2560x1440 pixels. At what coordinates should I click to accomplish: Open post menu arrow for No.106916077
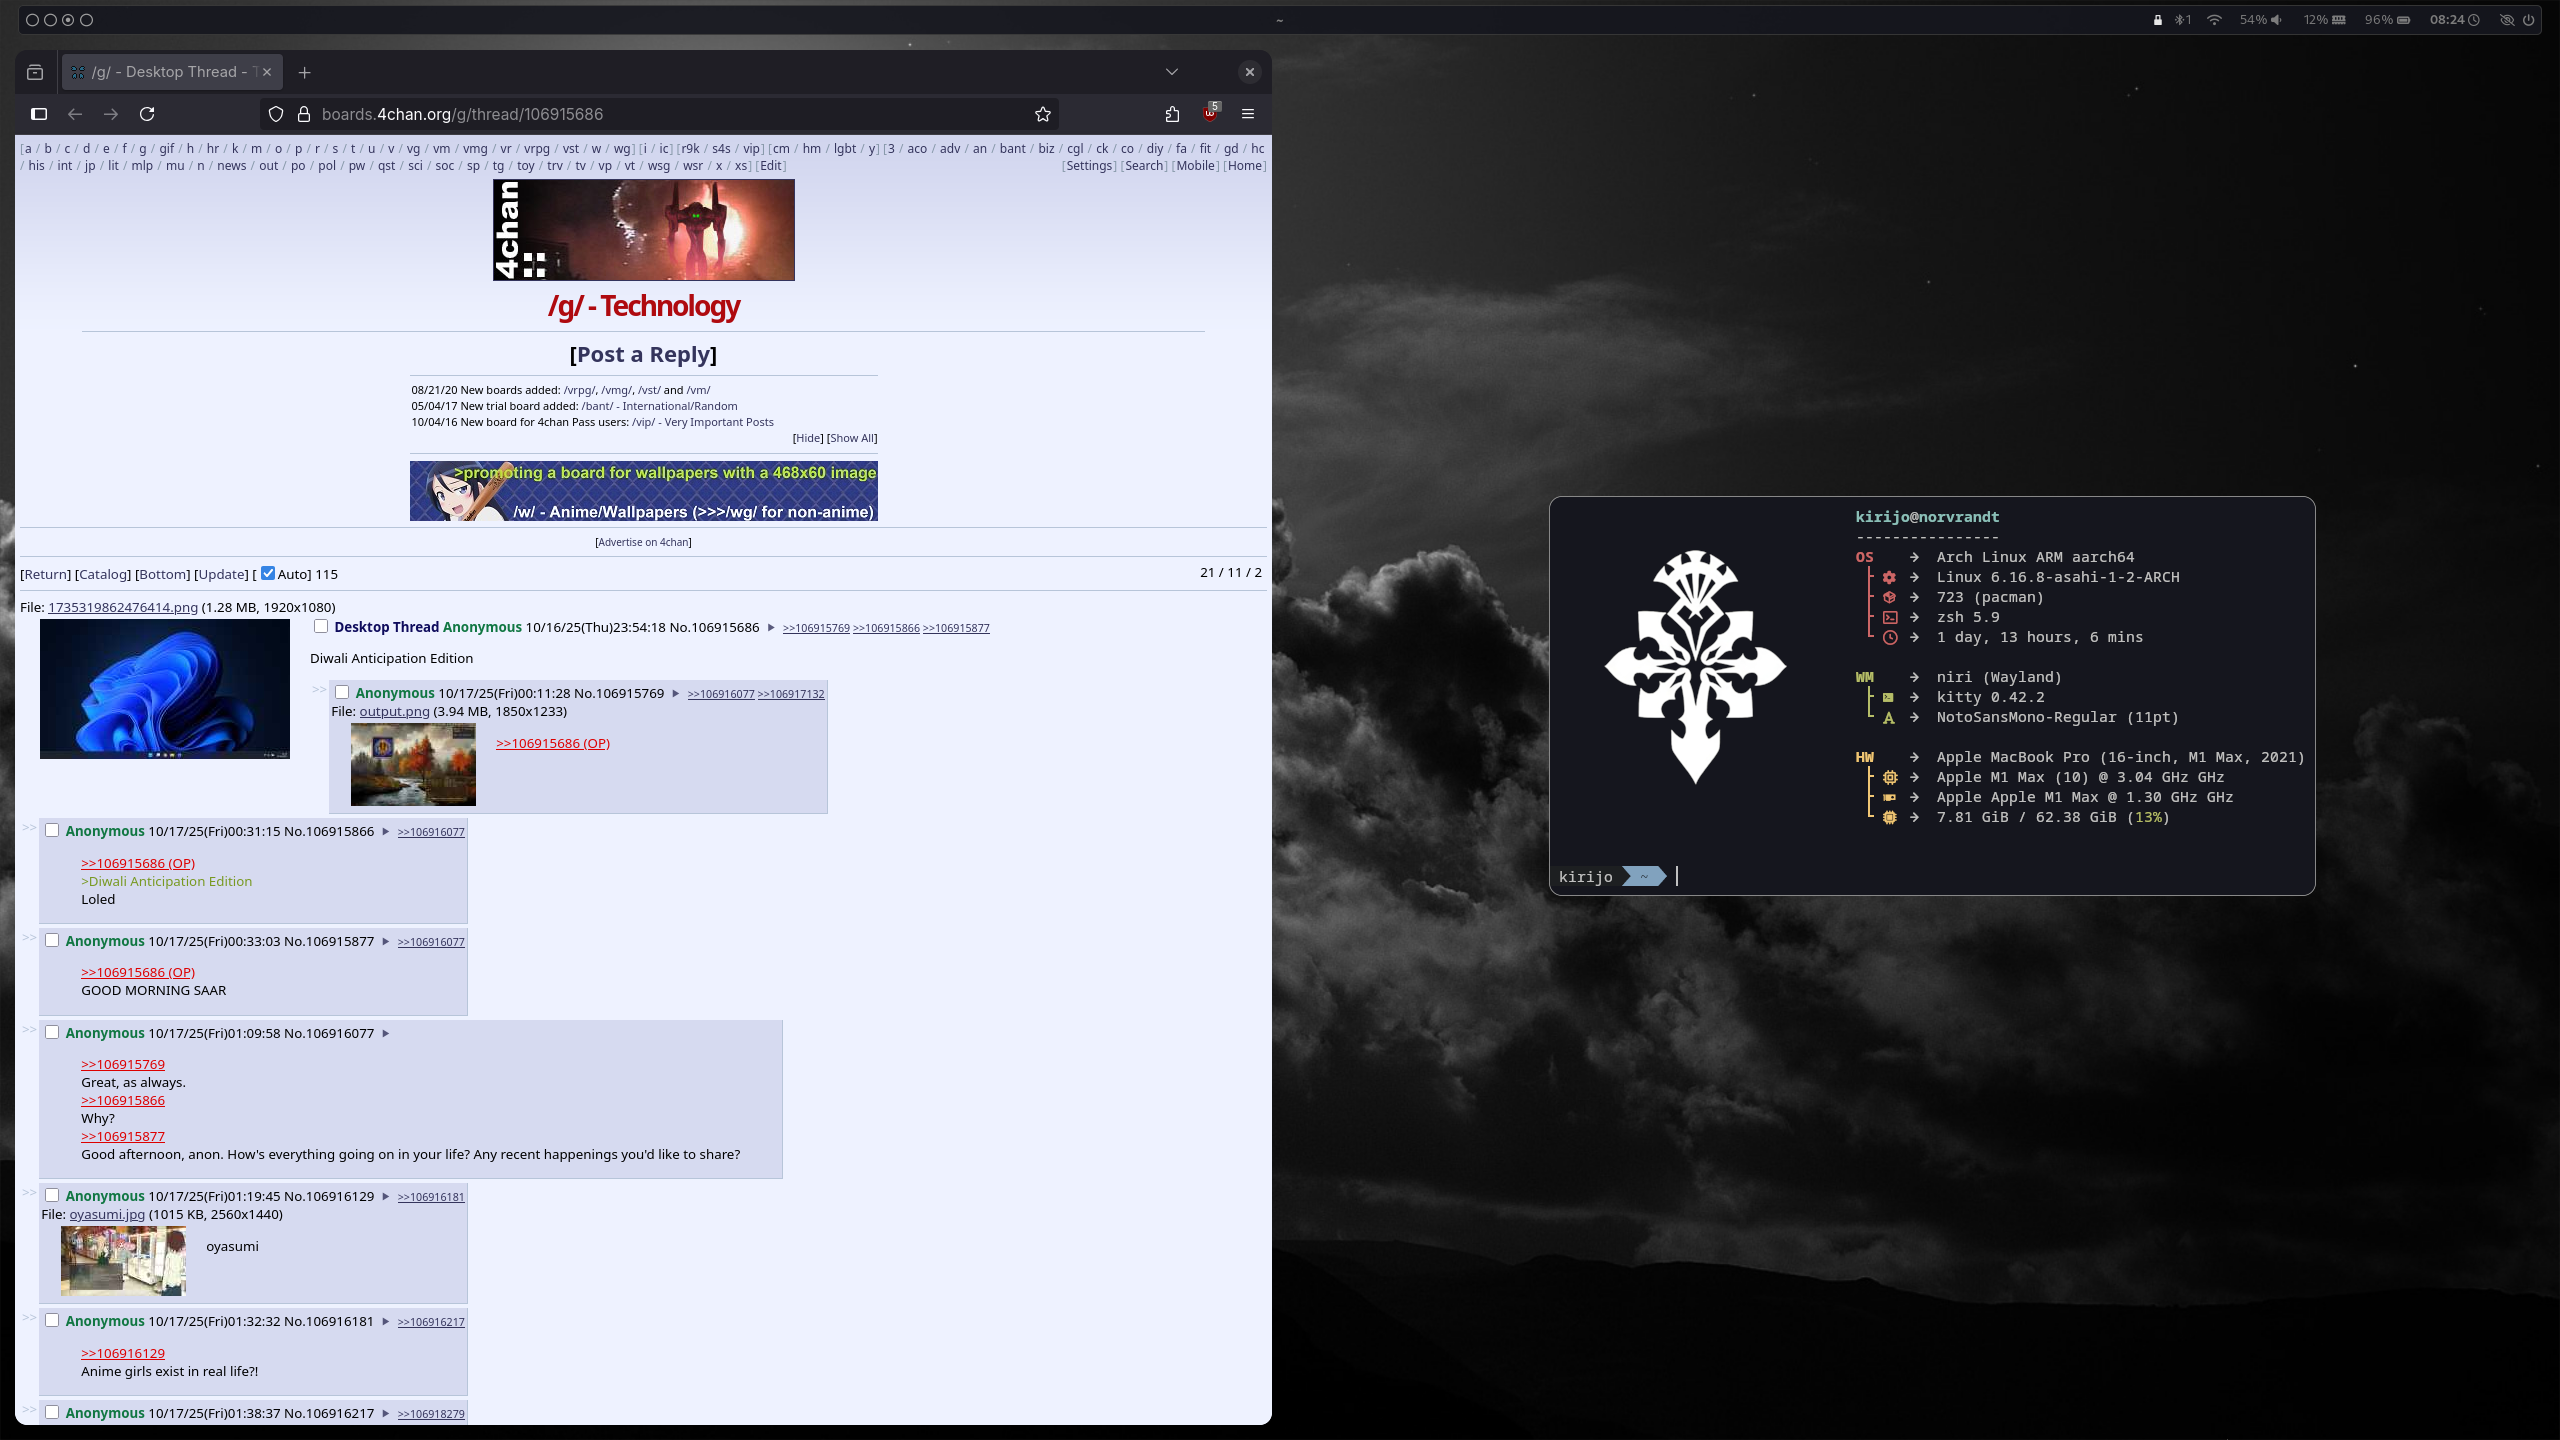pos(386,1033)
